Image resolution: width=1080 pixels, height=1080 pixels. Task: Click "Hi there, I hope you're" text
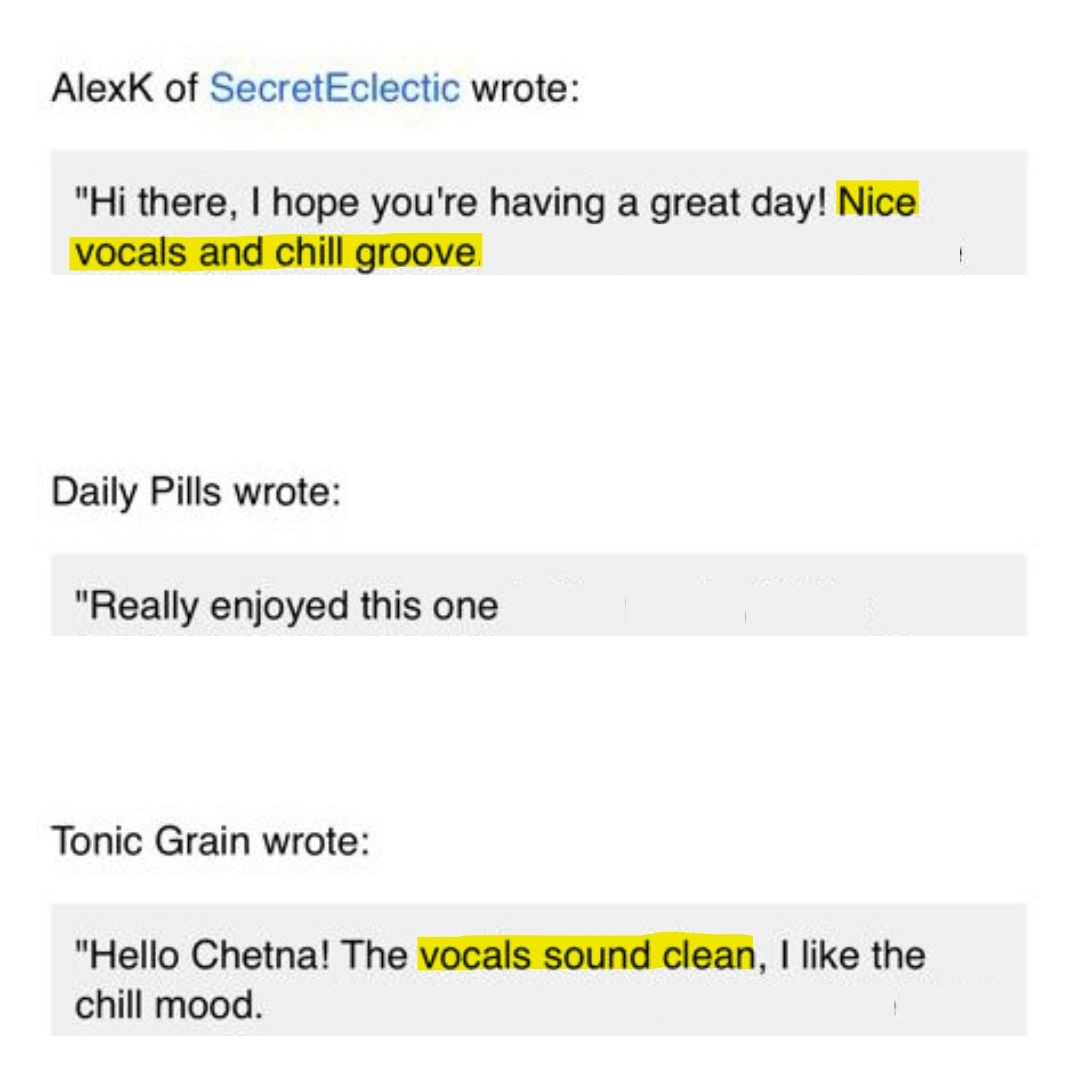coord(276,202)
